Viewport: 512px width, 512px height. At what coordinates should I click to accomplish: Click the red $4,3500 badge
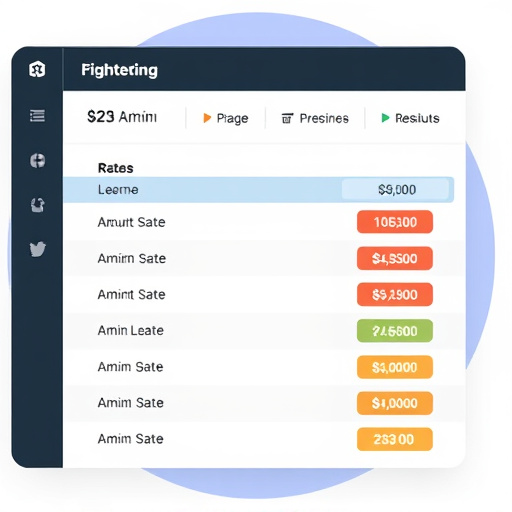(x=395, y=258)
